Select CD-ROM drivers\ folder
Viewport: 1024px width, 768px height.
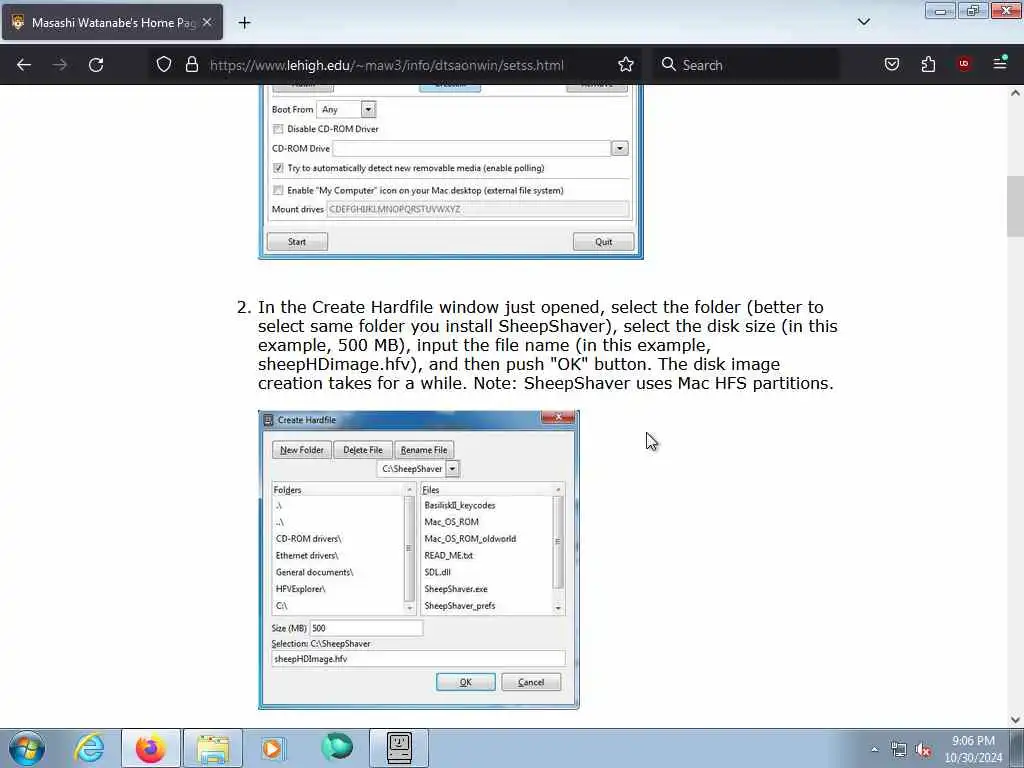point(308,539)
